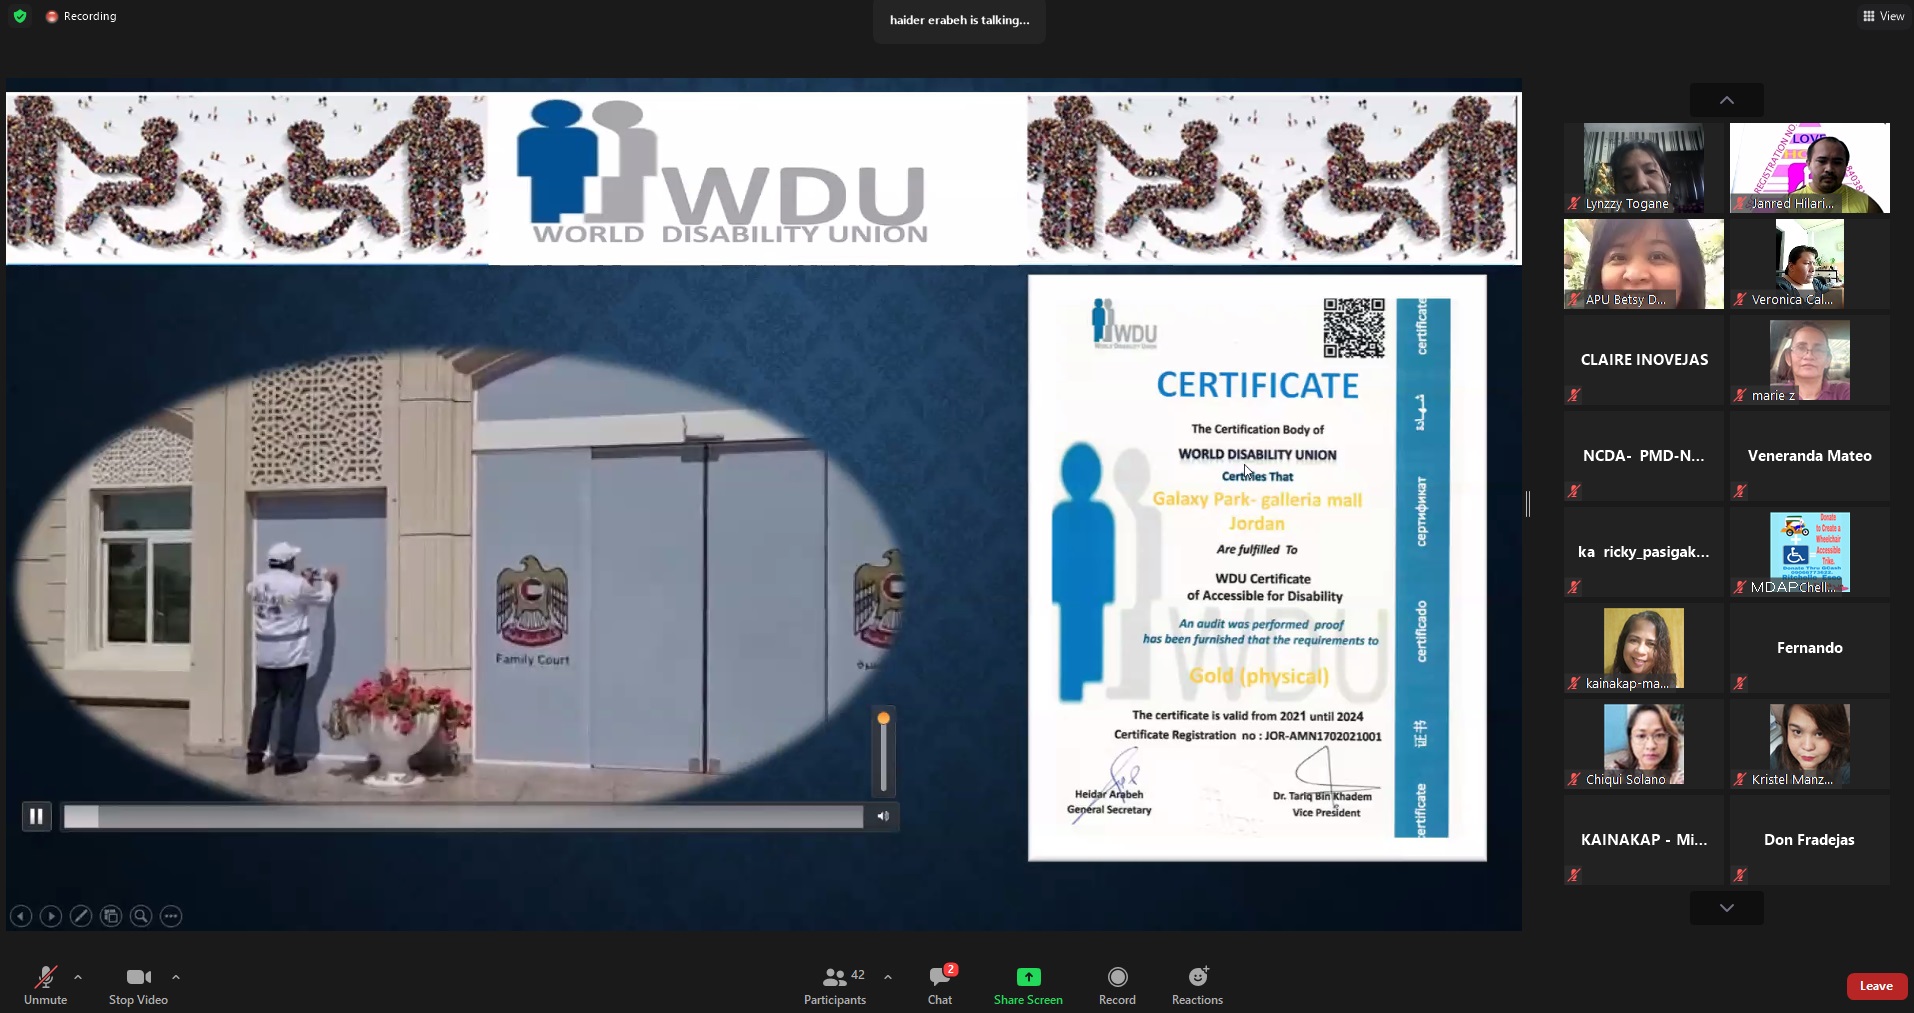Select marie z's video thumbnail
Image resolution: width=1914 pixels, height=1013 pixels.
tap(1810, 360)
